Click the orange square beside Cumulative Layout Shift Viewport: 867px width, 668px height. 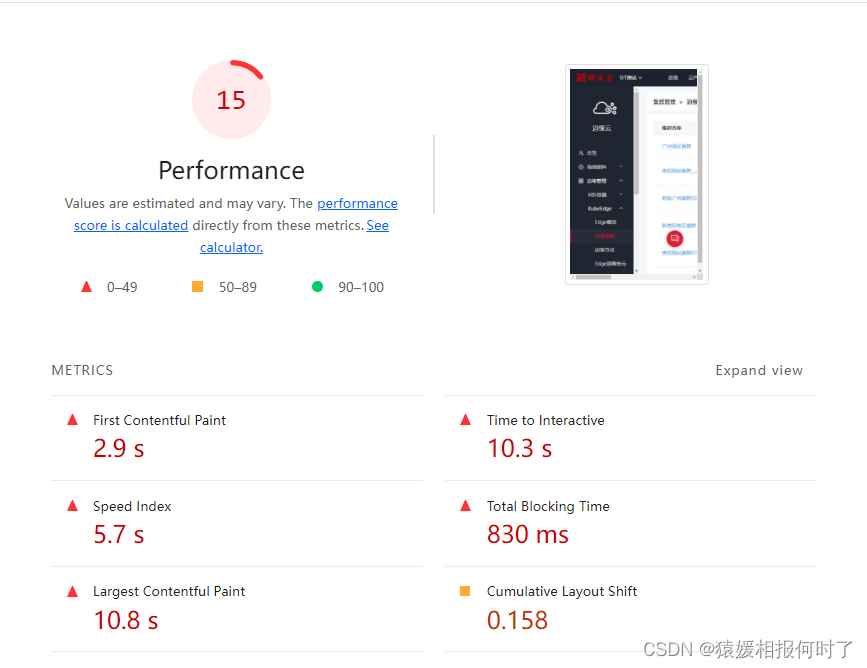pos(465,591)
